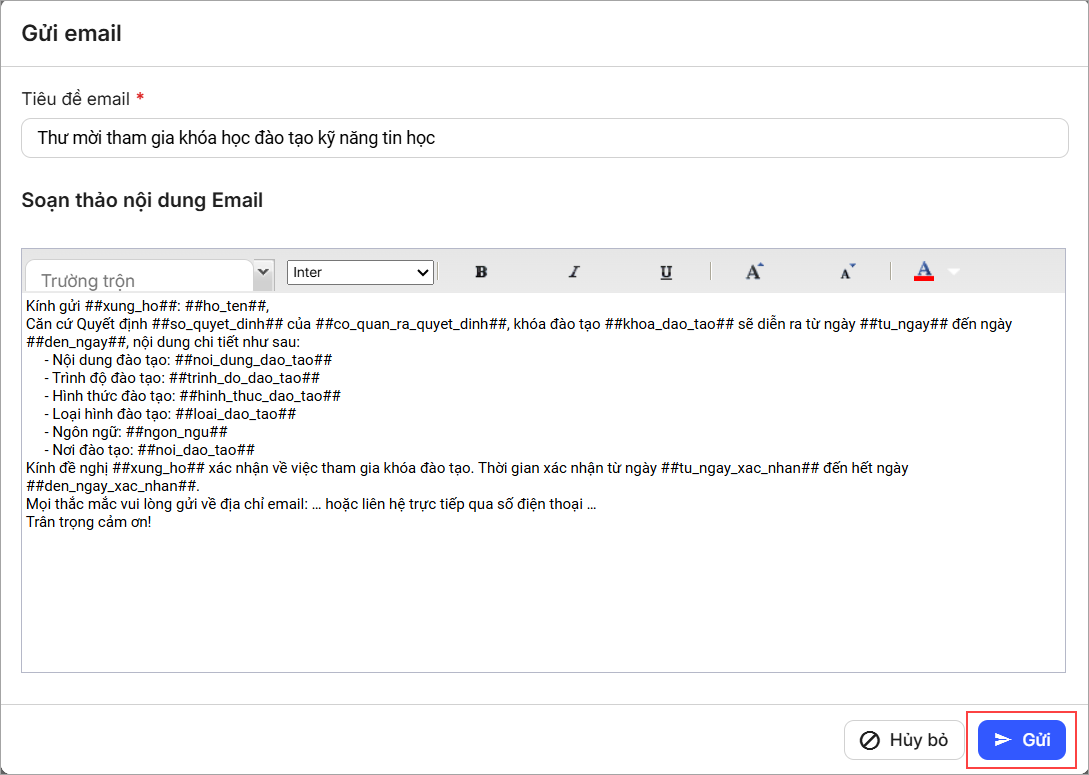This screenshot has height=775, width=1089.
Task: Click the paper plane send icon
Action: [x=1003, y=740]
